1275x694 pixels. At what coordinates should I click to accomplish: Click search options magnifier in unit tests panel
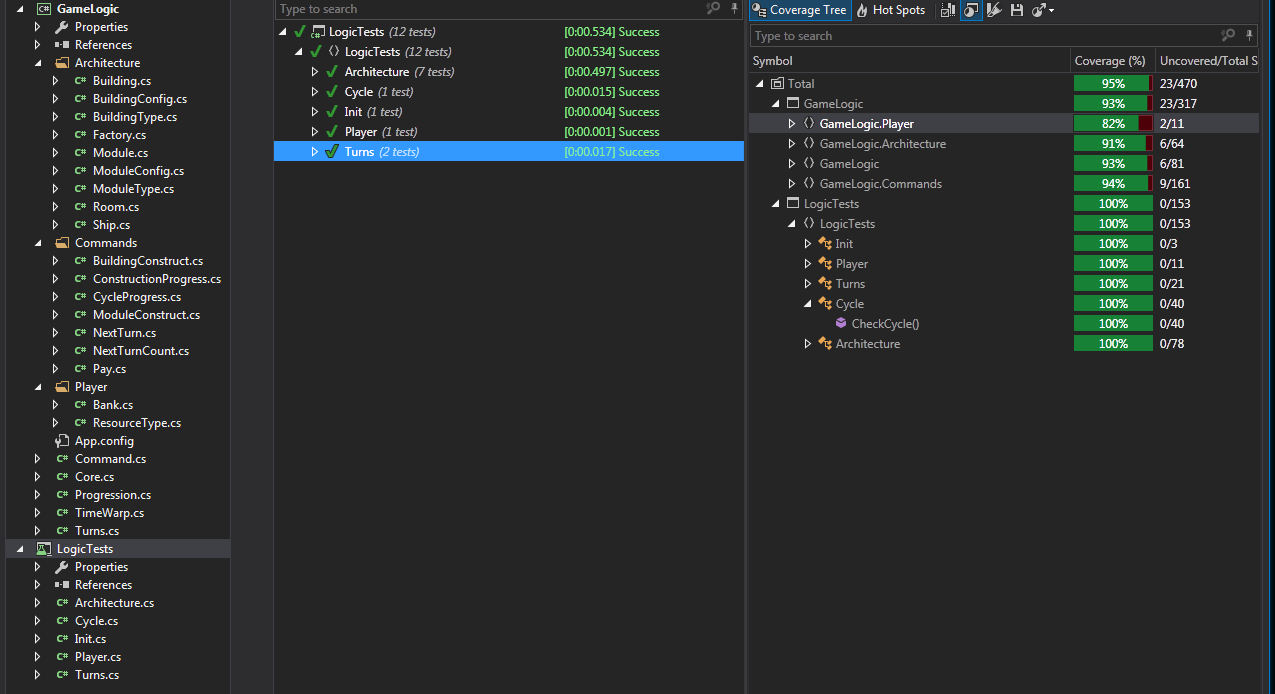coord(713,8)
